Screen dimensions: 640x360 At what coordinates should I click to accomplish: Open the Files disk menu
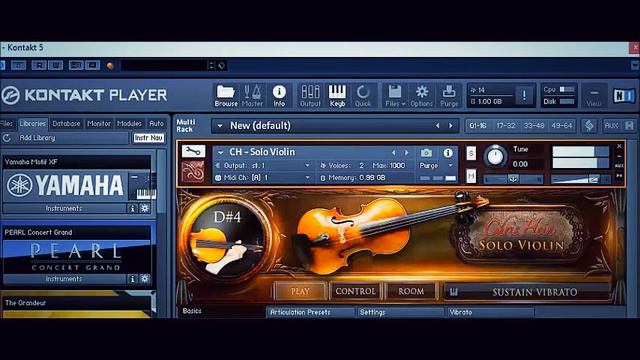(x=395, y=96)
